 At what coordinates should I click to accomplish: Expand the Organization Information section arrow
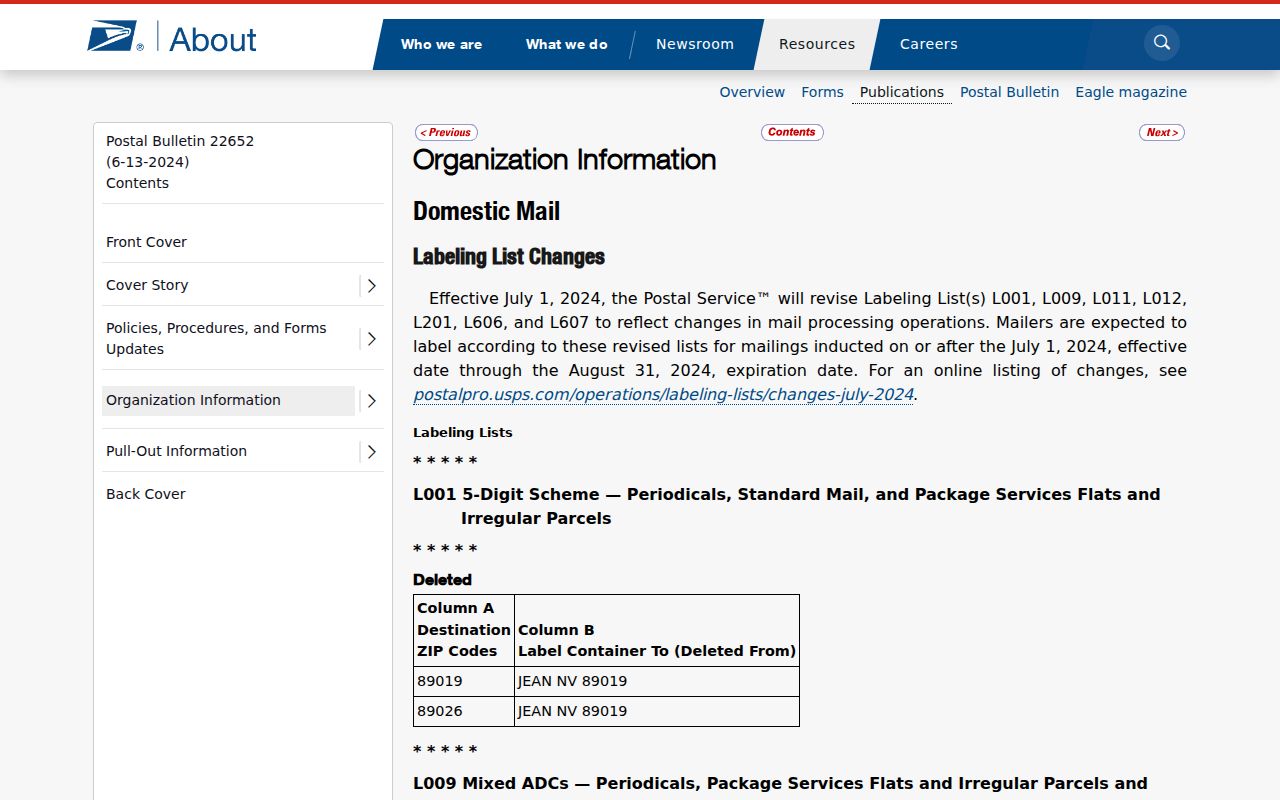[371, 401]
